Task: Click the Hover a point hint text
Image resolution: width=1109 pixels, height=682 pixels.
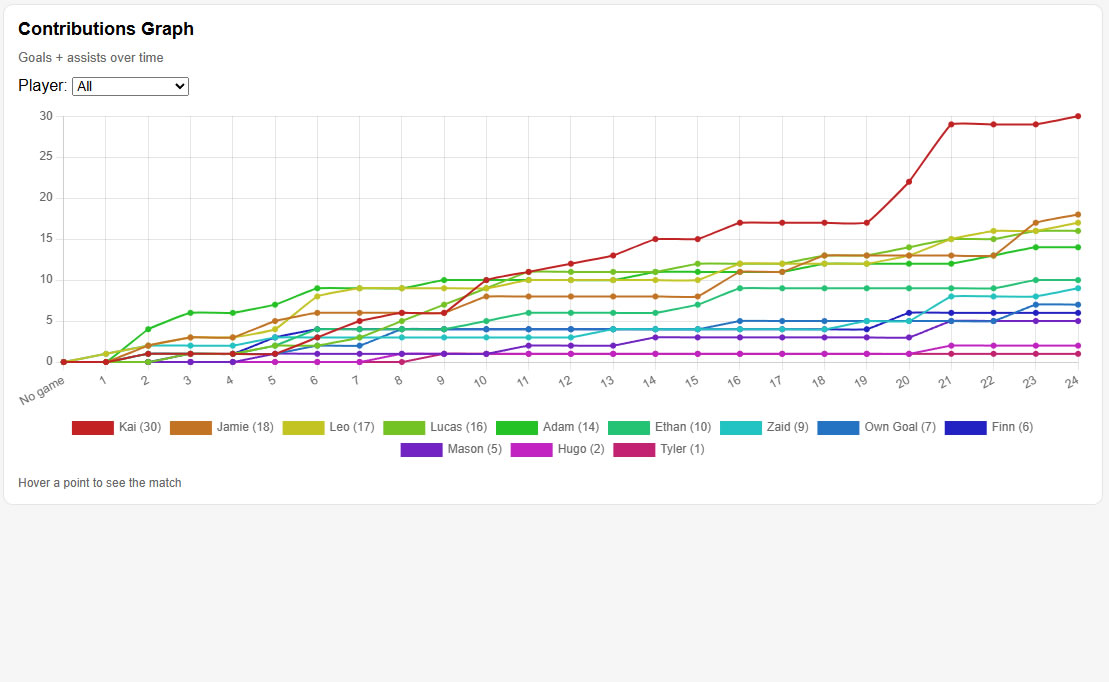Action: click(x=99, y=482)
